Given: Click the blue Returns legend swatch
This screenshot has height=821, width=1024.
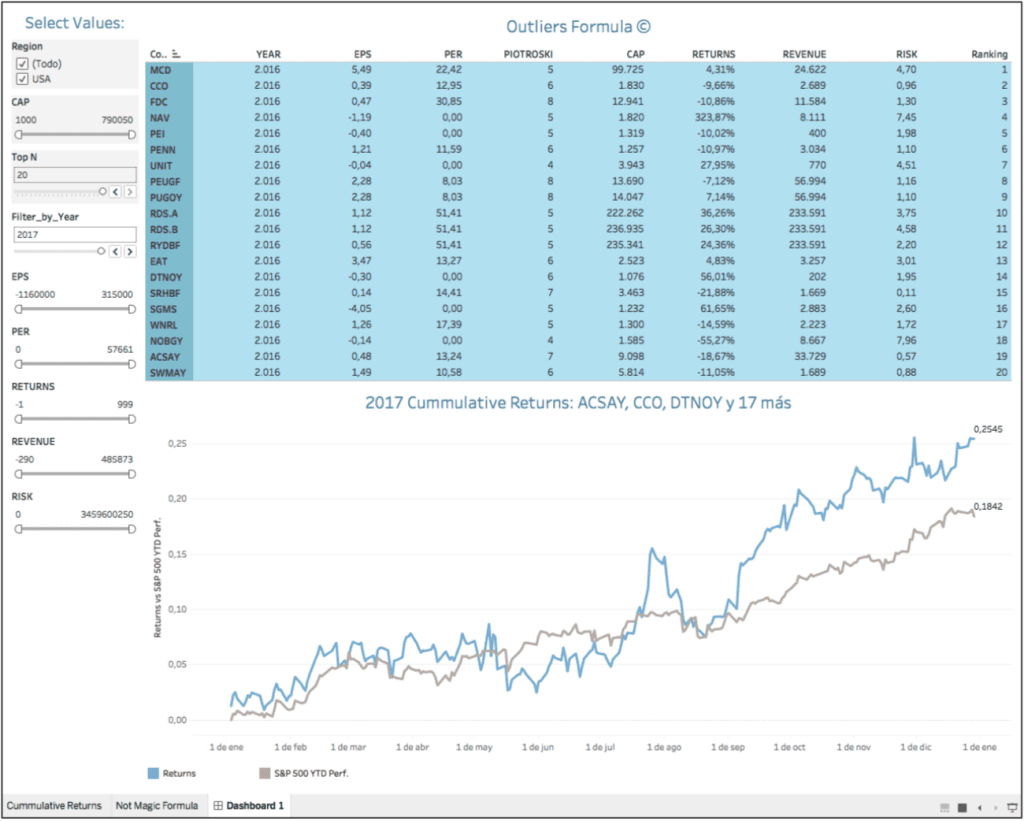Looking at the screenshot, I should (153, 773).
